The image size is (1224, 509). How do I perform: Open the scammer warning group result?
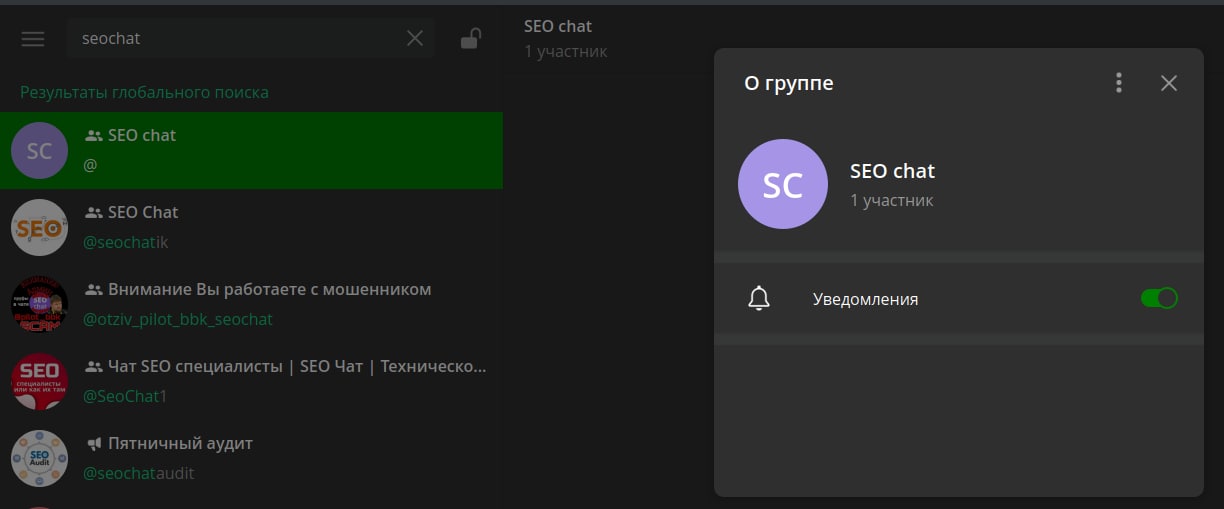tap(280, 304)
